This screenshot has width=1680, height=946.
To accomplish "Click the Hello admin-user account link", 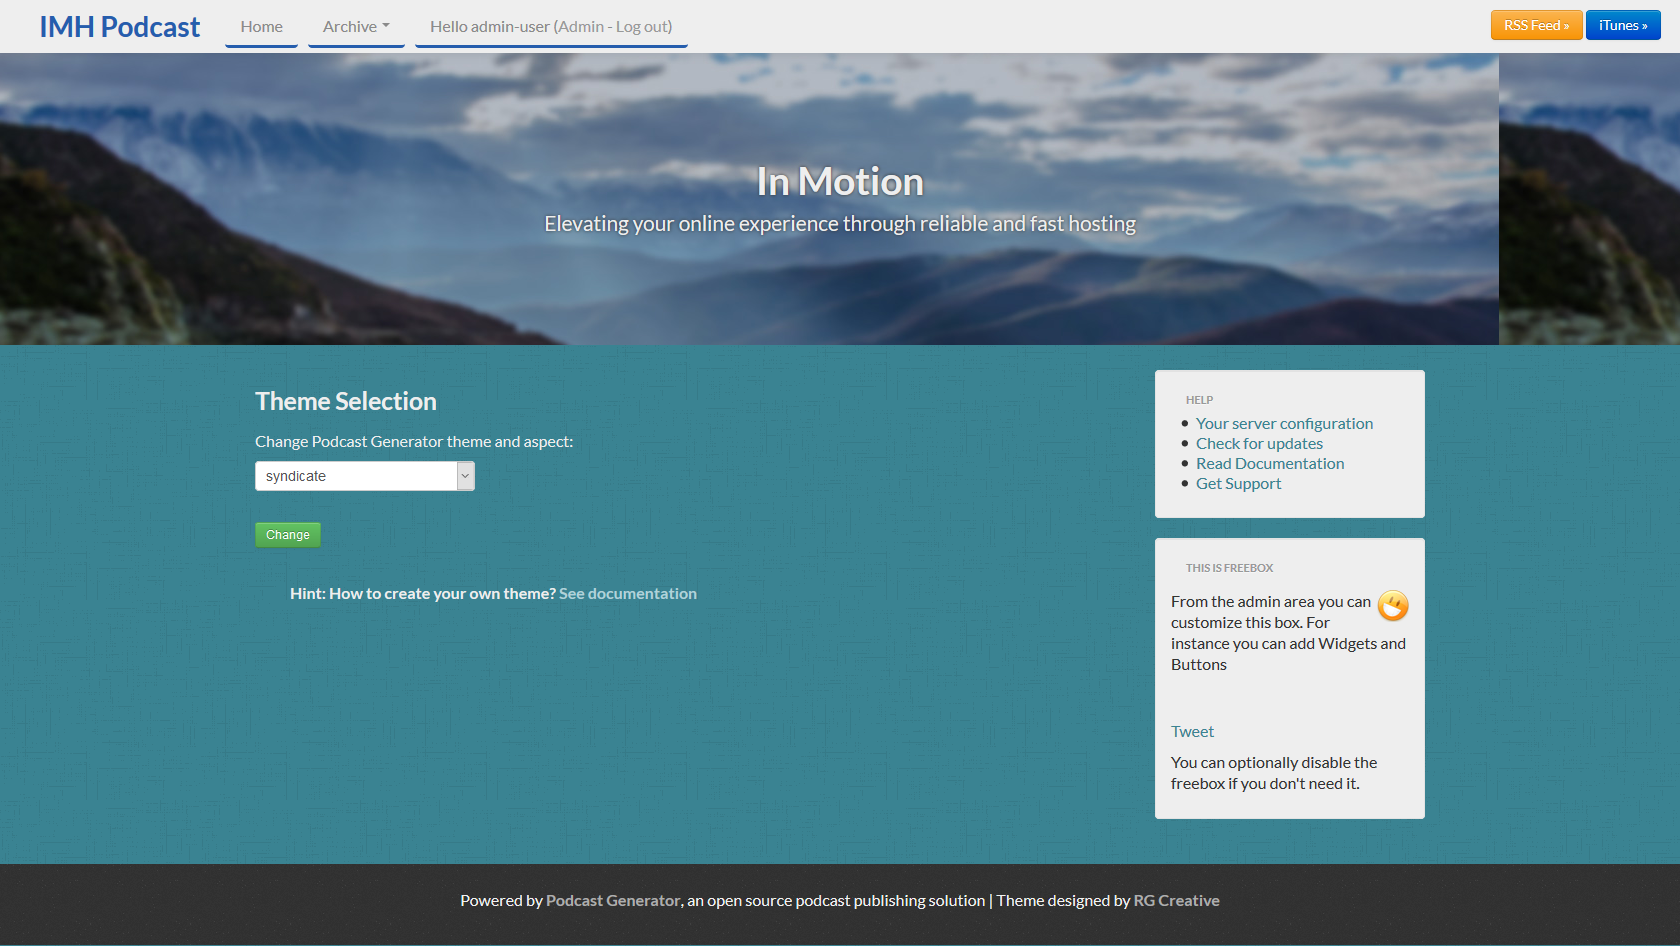I will (550, 27).
